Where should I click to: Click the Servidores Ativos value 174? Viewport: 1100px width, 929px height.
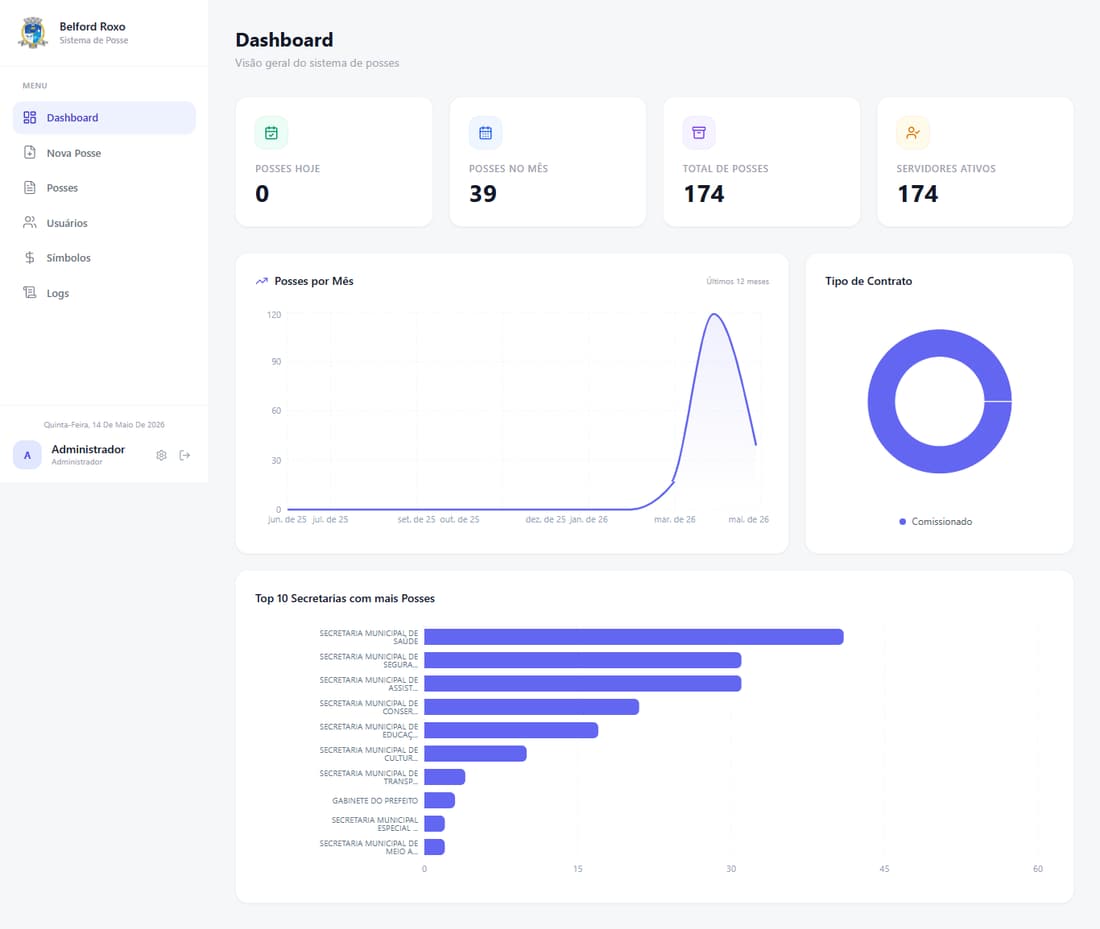point(918,194)
